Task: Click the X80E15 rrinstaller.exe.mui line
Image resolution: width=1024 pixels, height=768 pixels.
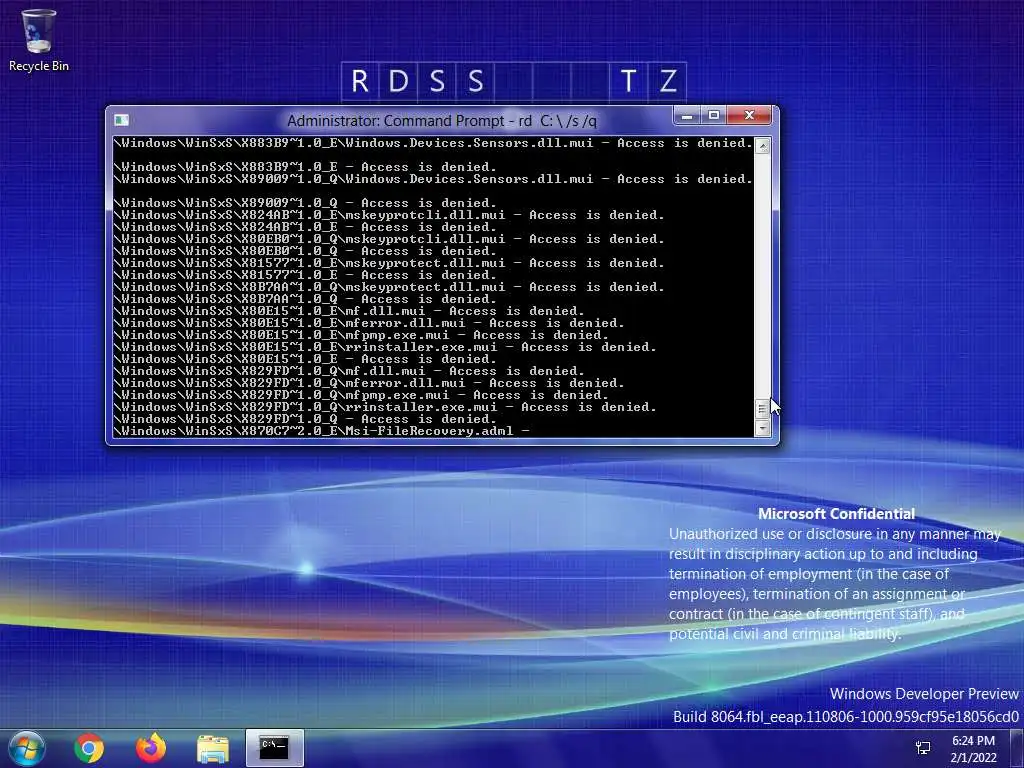Action: (385, 347)
